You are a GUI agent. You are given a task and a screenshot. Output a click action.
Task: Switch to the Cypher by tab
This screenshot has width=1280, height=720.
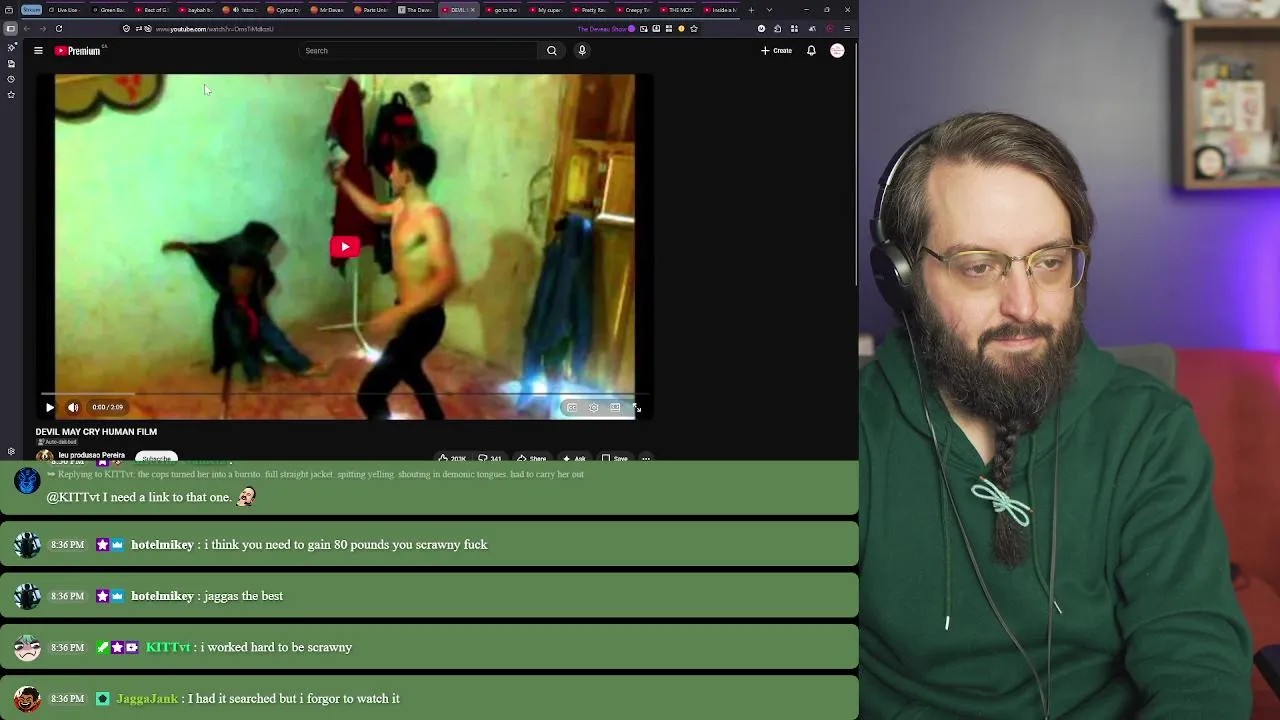[284, 10]
